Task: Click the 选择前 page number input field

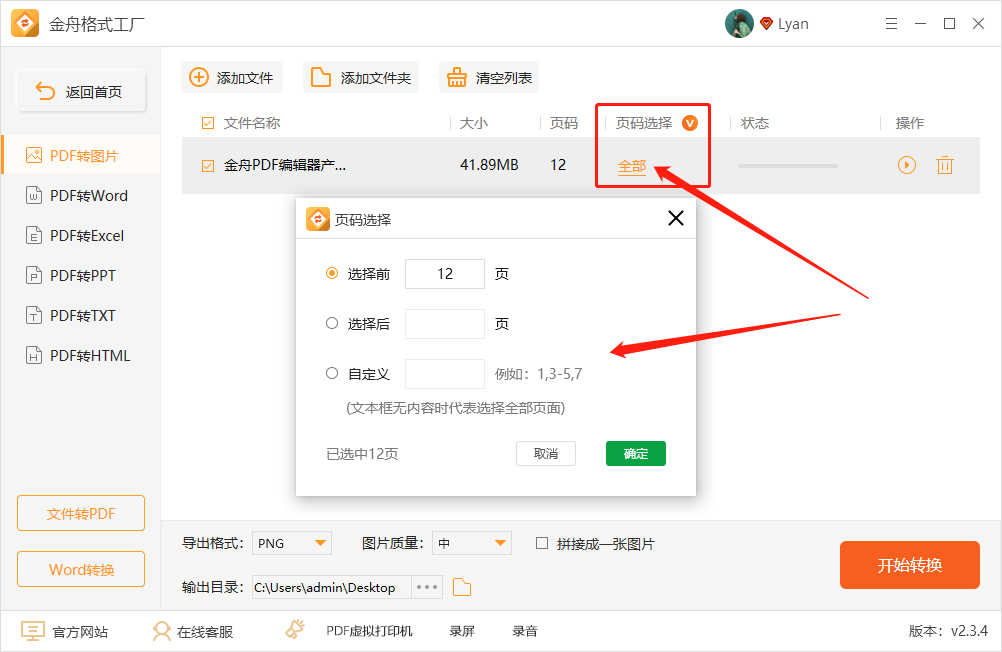Action: click(444, 274)
